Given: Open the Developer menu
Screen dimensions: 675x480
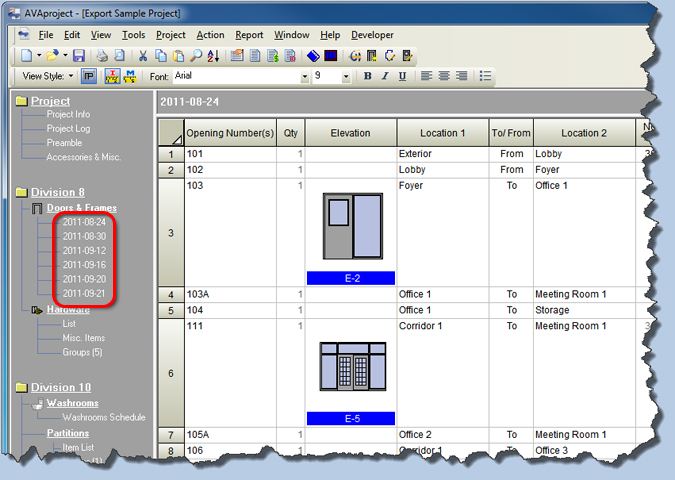Looking at the screenshot, I should click(372, 35).
